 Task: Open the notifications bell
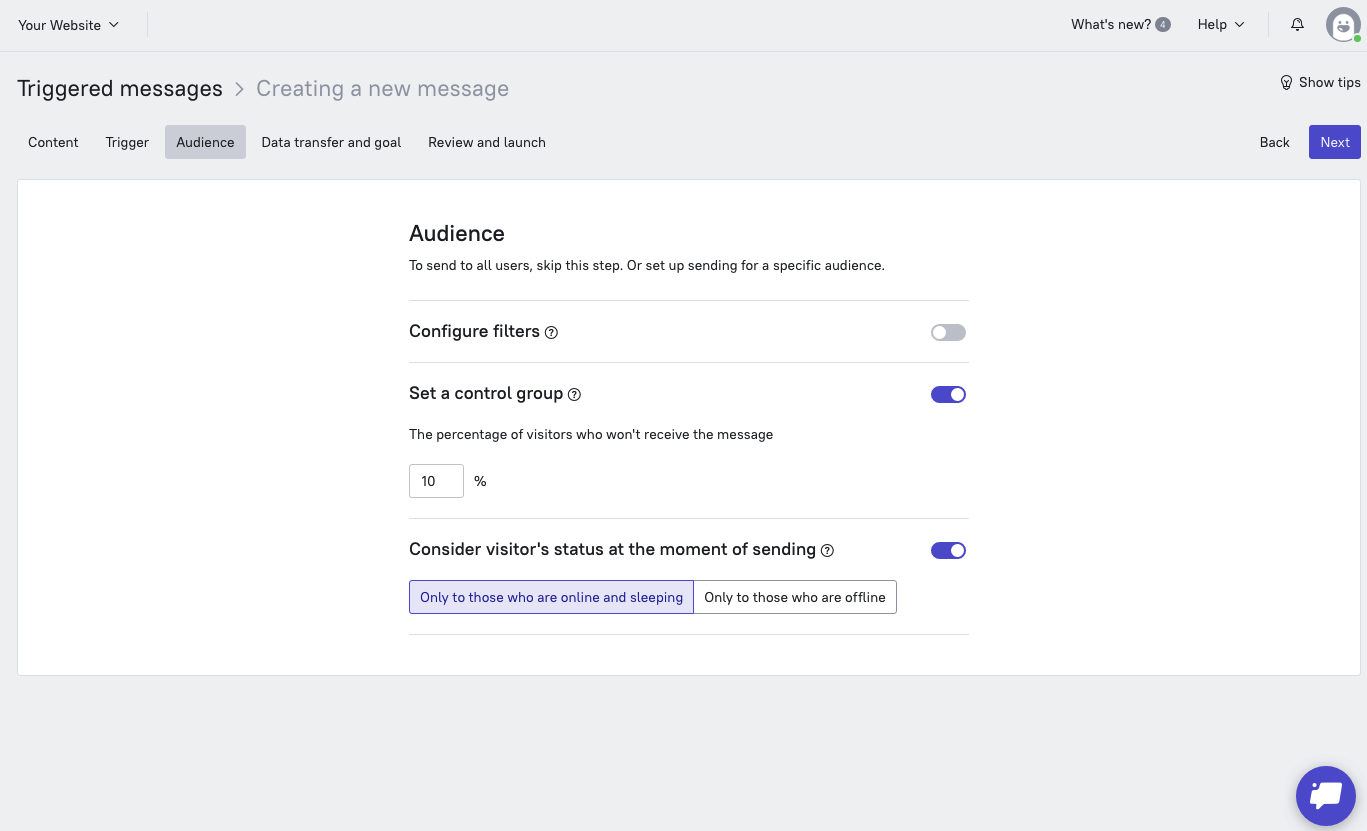coord(1297,25)
